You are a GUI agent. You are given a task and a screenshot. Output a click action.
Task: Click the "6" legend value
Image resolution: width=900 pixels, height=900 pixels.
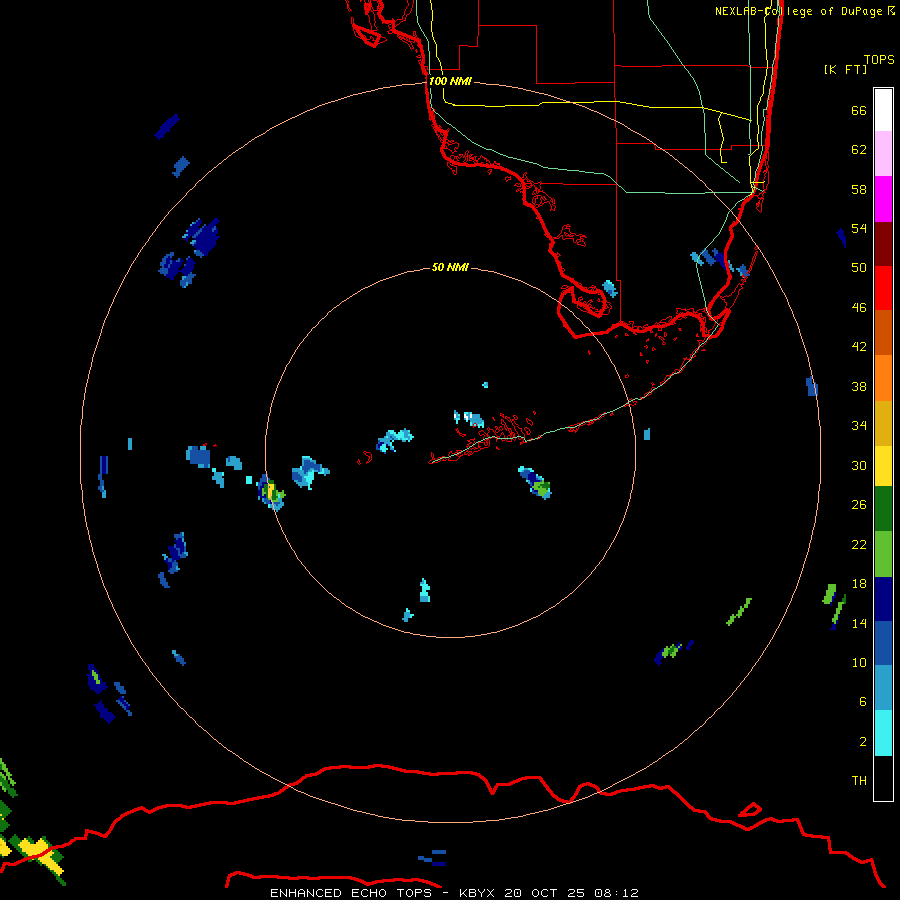[862, 701]
